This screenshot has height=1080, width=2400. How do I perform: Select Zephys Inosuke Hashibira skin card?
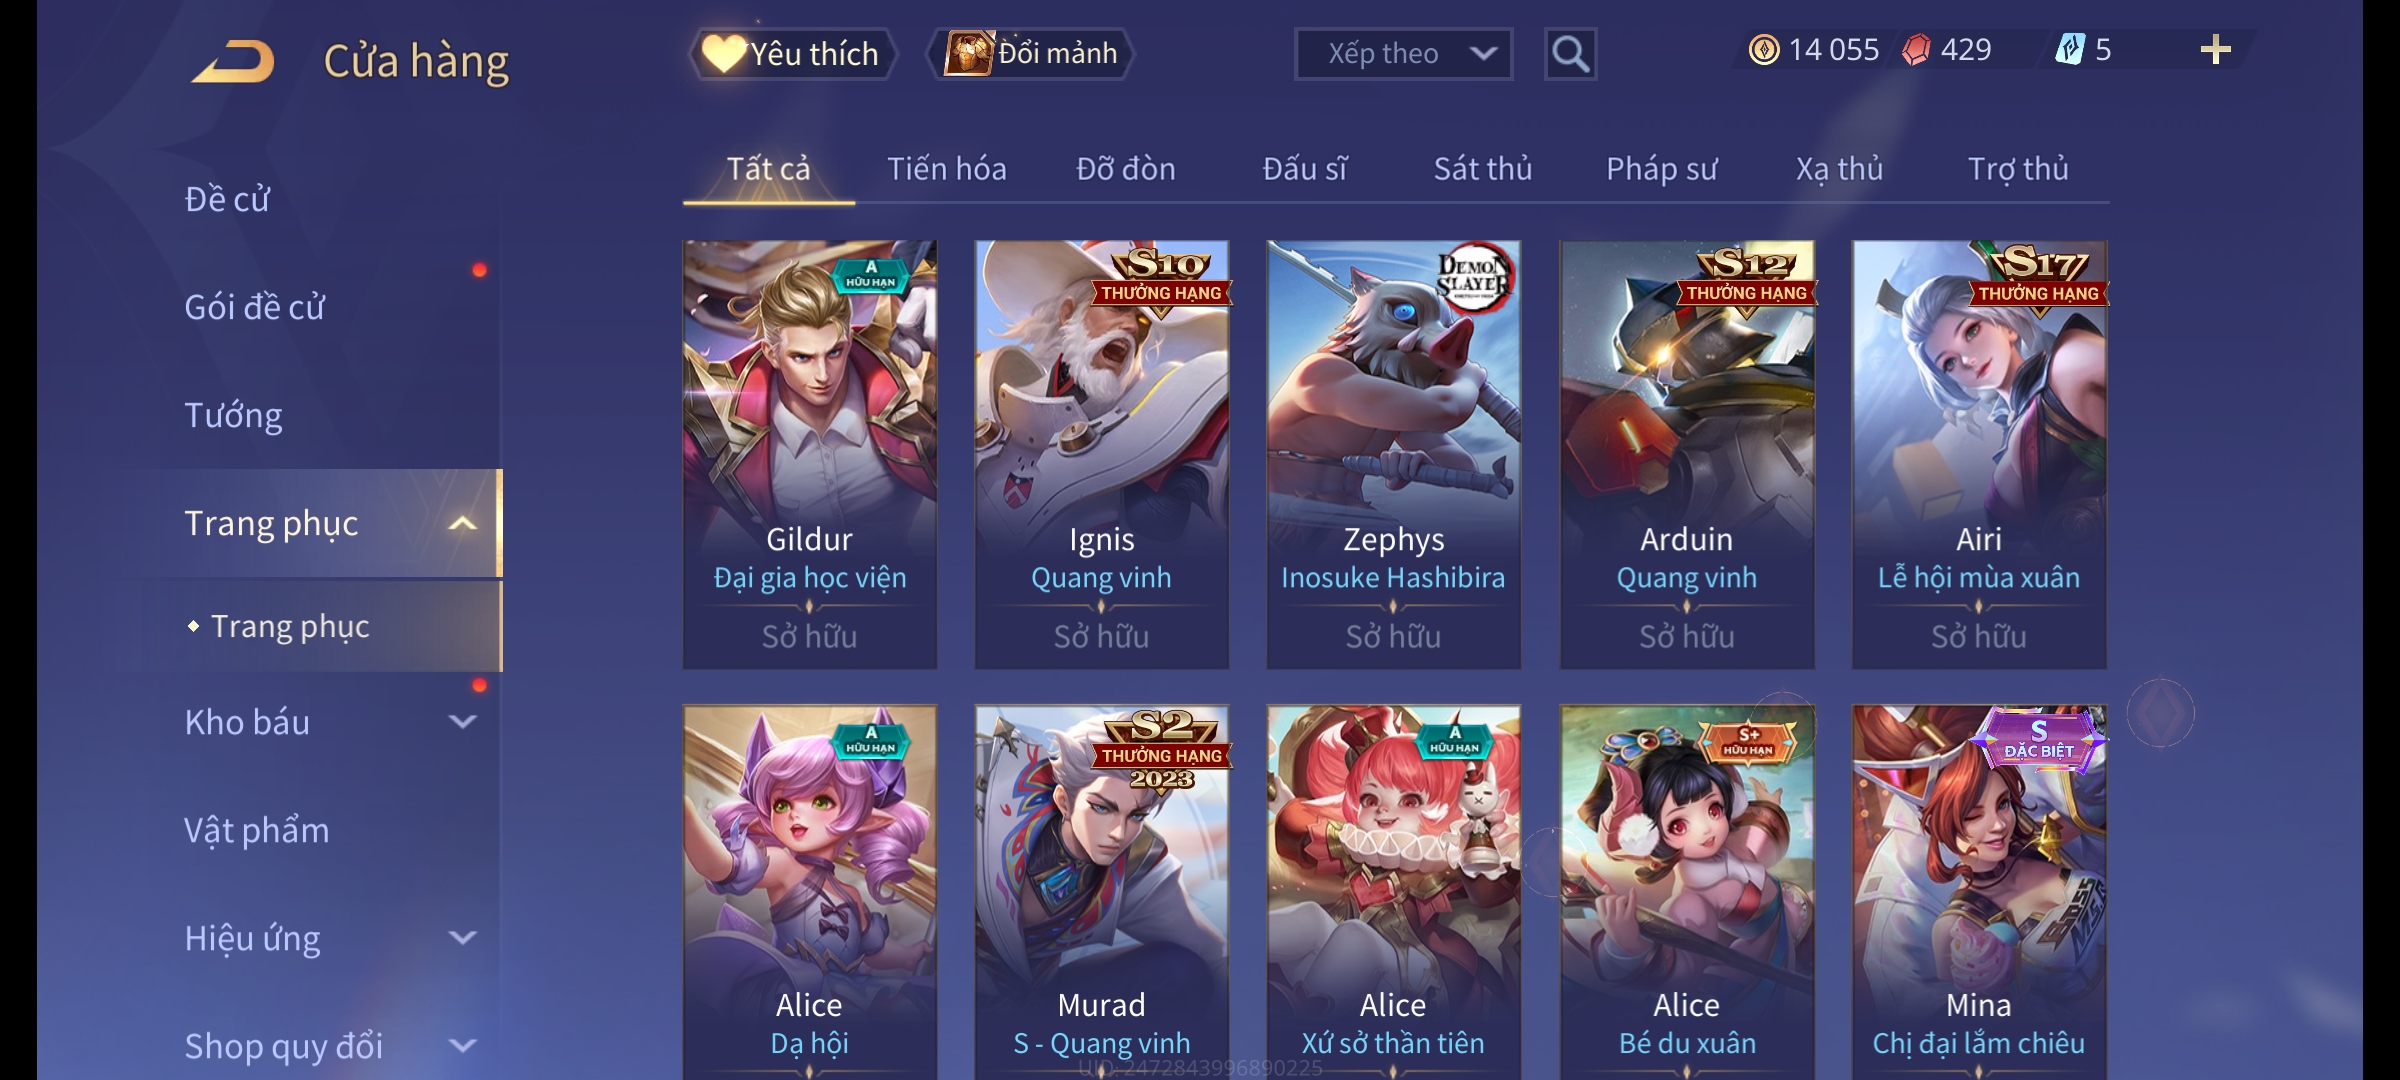coord(1393,454)
